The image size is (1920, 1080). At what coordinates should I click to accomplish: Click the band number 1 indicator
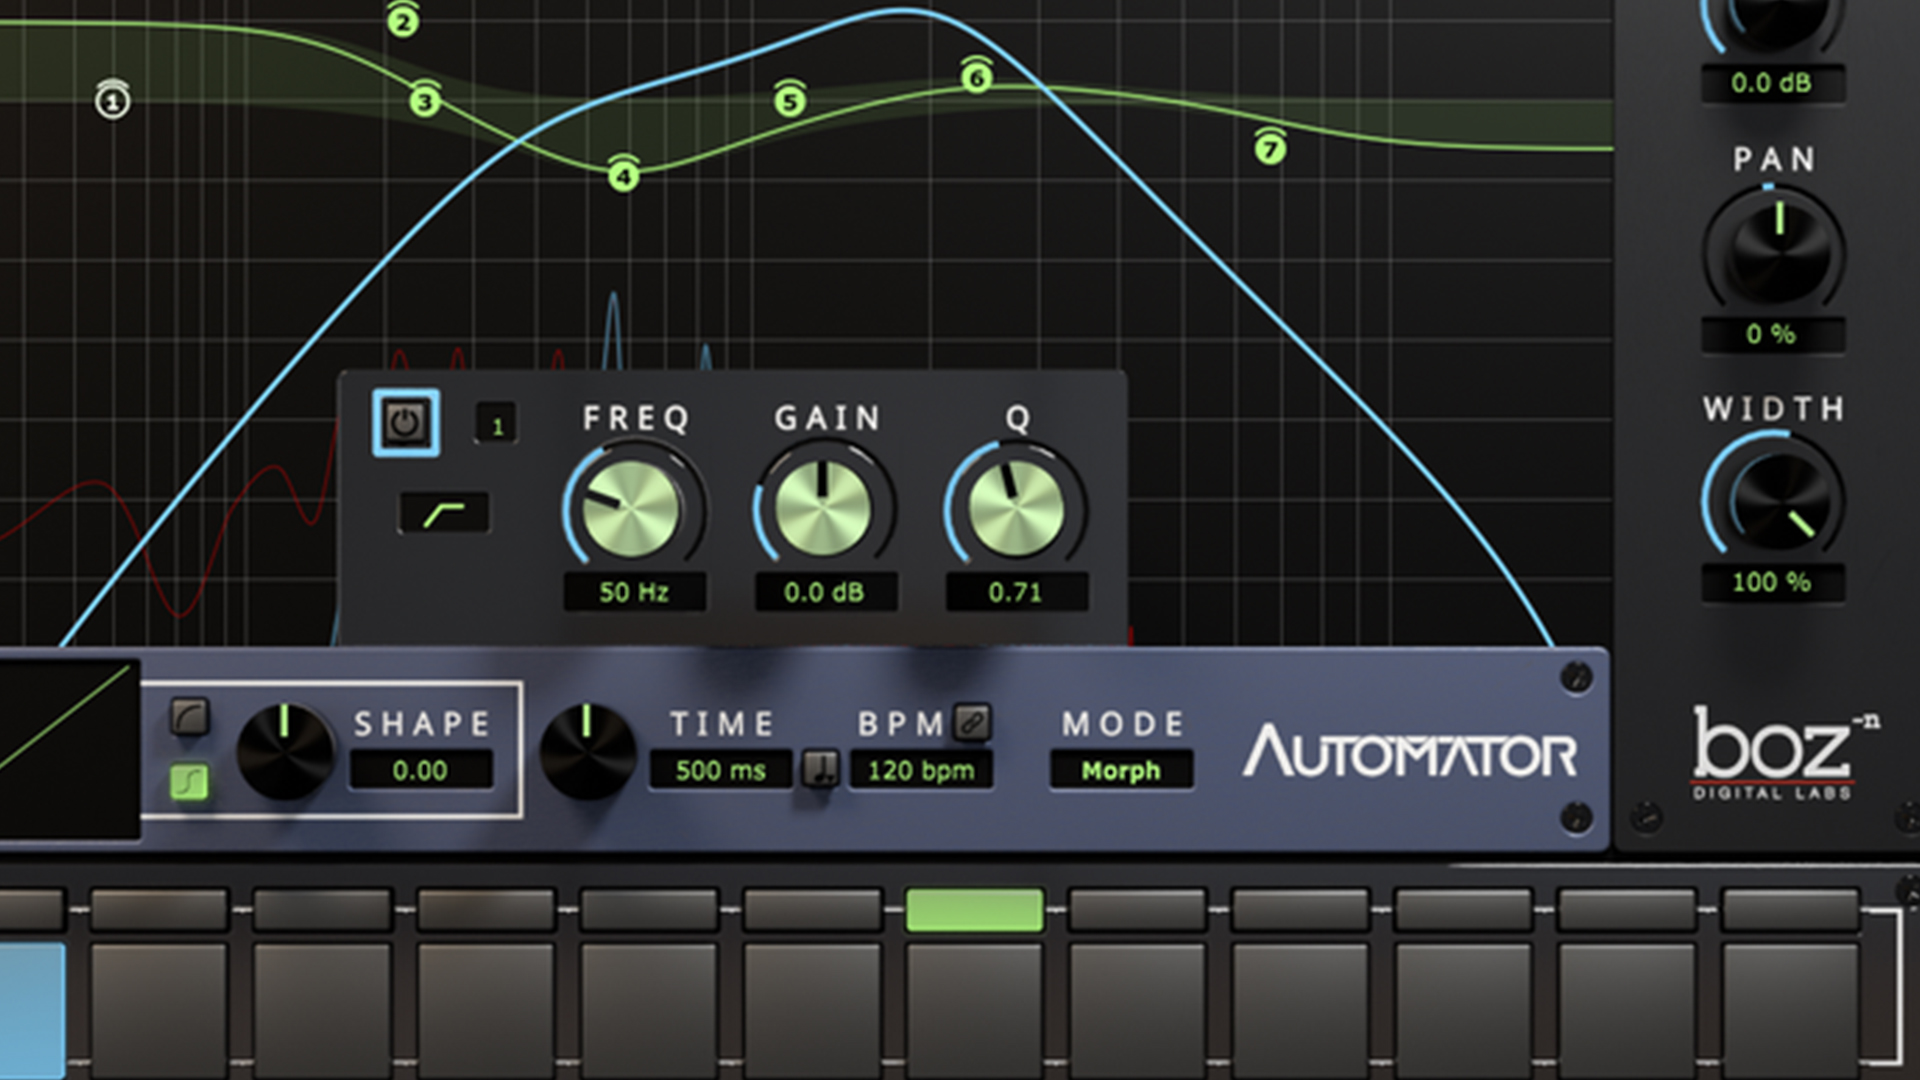pos(497,425)
